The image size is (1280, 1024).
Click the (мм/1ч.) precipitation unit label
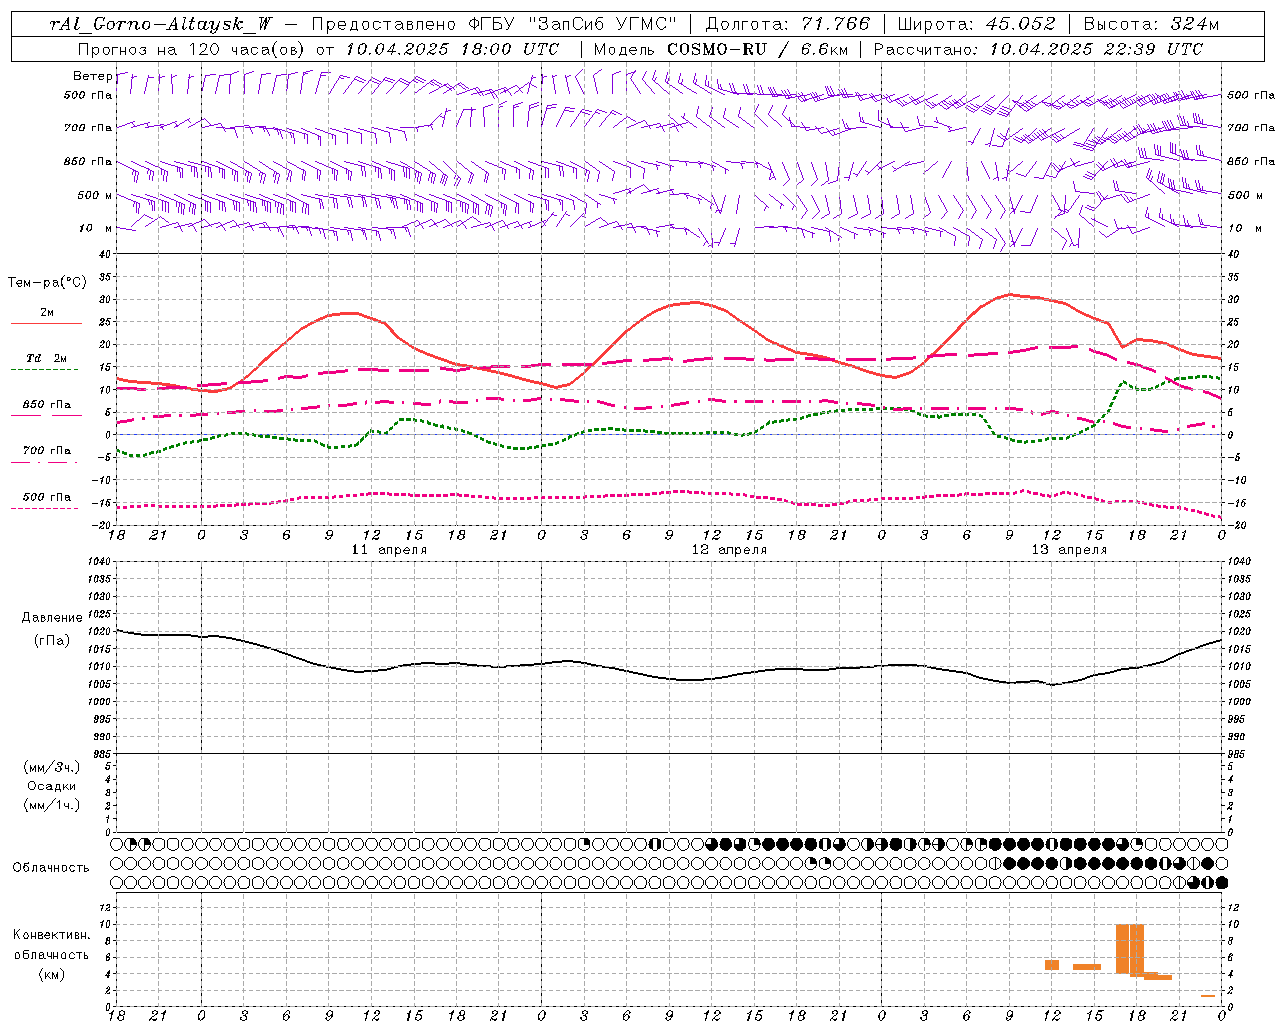pyautogui.click(x=52, y=805)
